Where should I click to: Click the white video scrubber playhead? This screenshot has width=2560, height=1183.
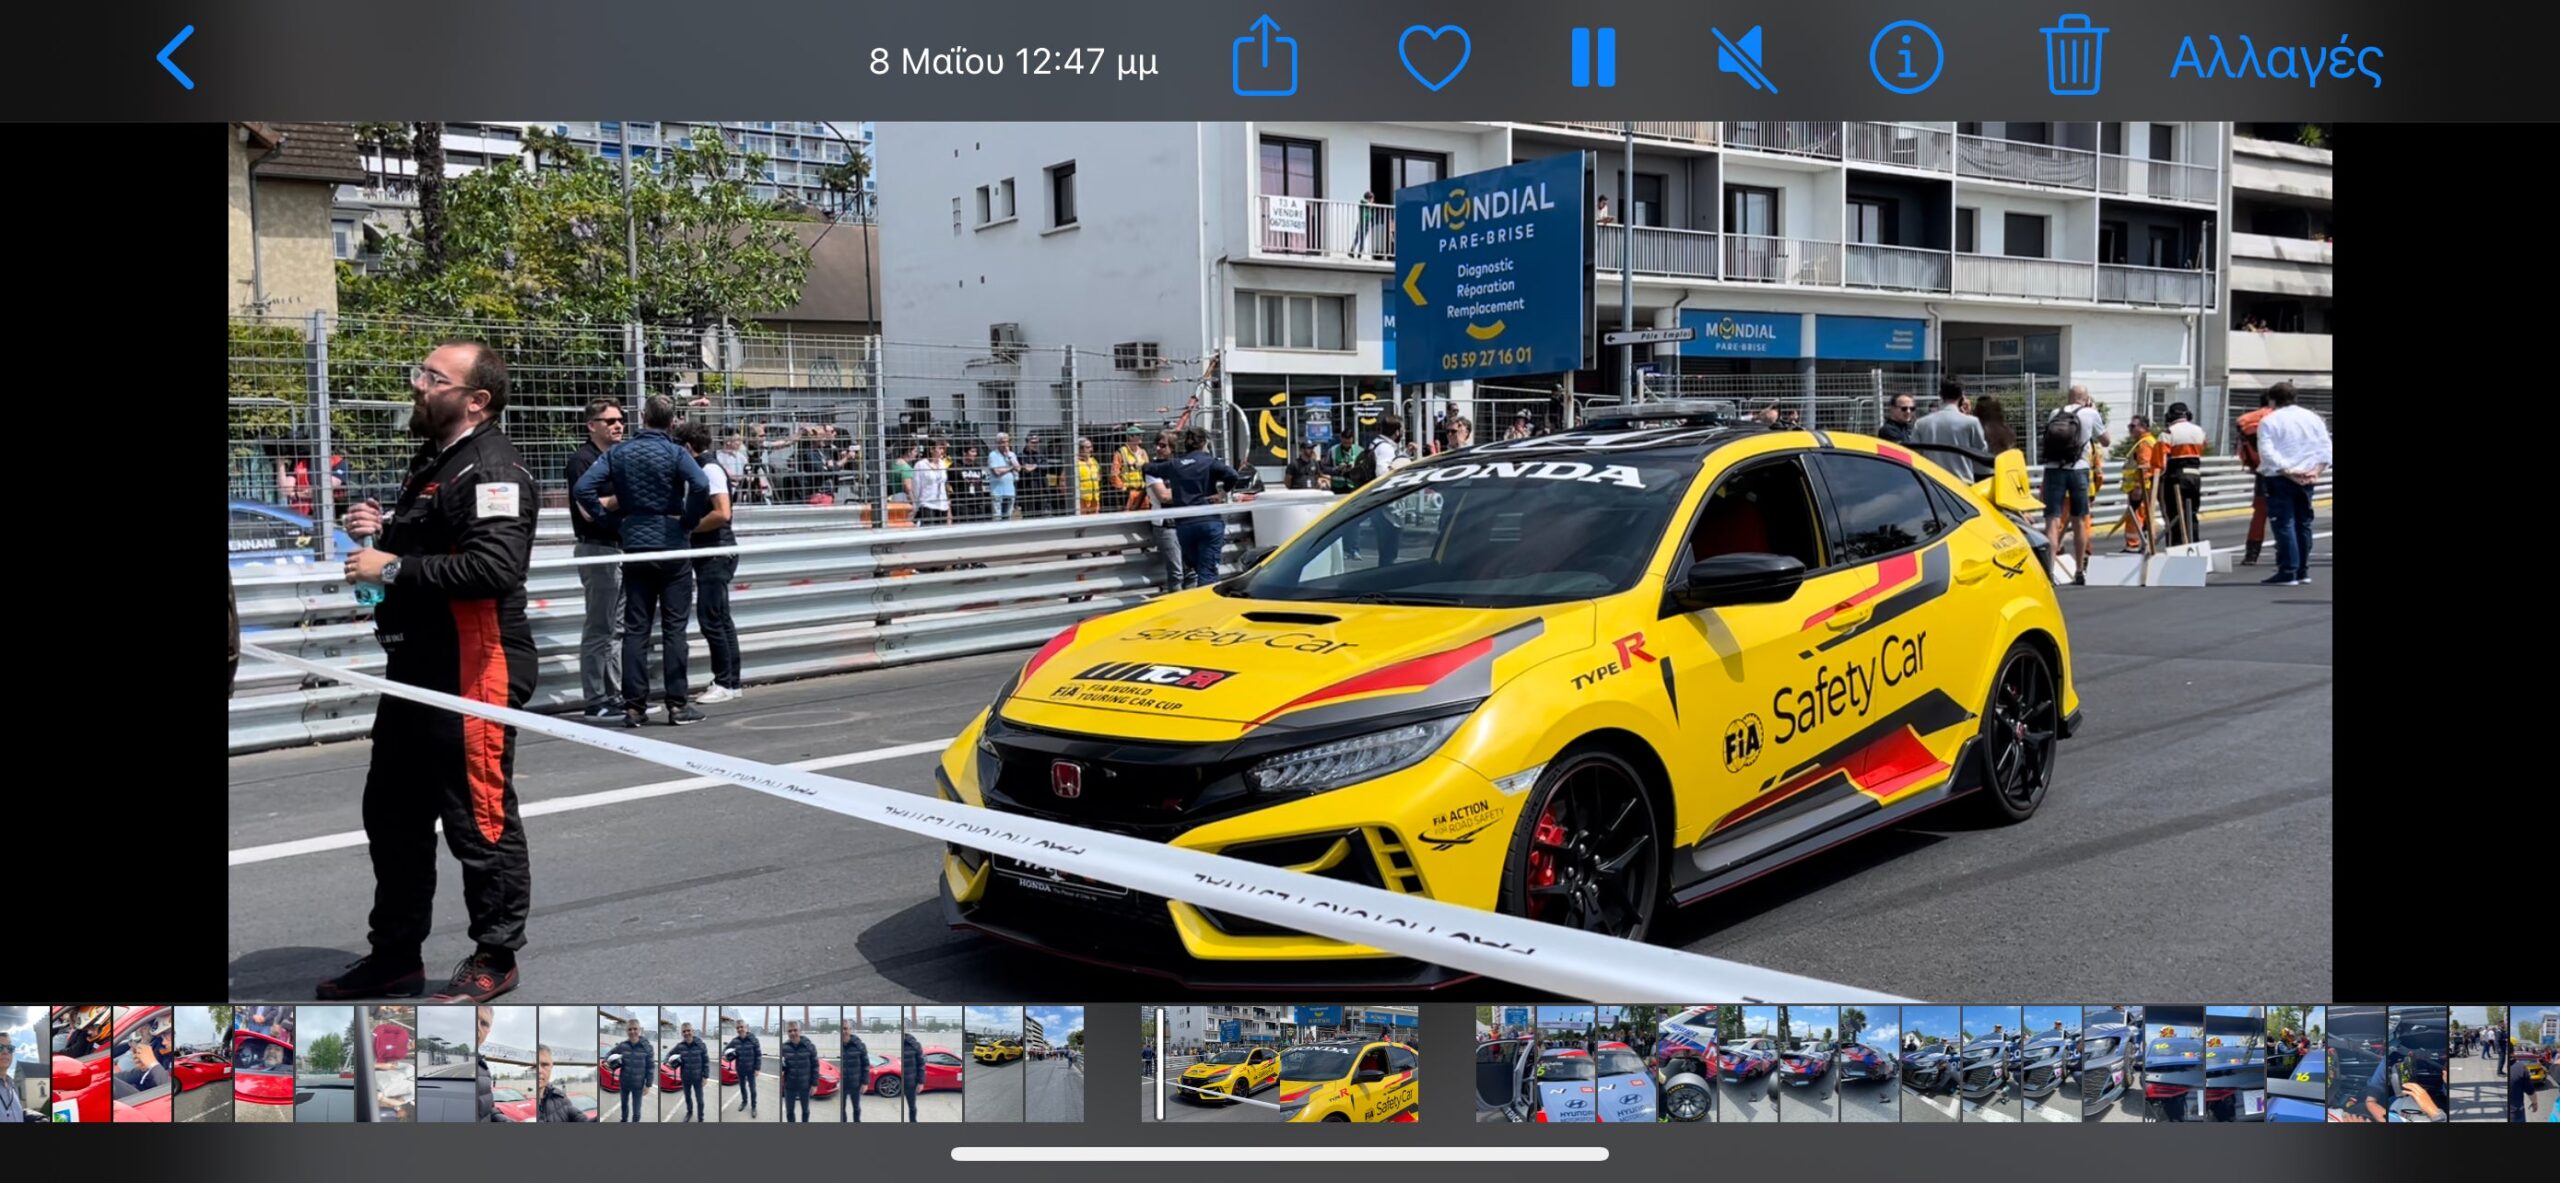tap(1160, 1064)
